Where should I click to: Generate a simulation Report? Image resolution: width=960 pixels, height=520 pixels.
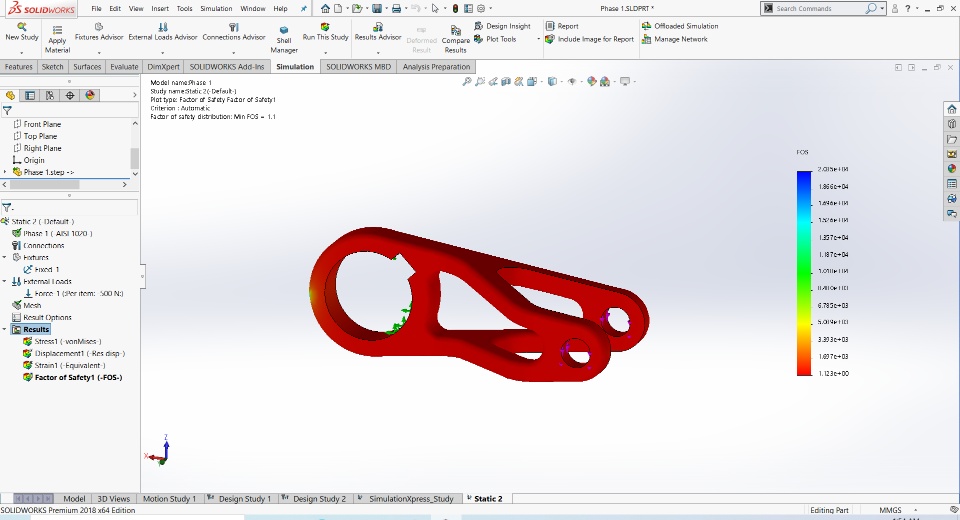coord(561,26)
